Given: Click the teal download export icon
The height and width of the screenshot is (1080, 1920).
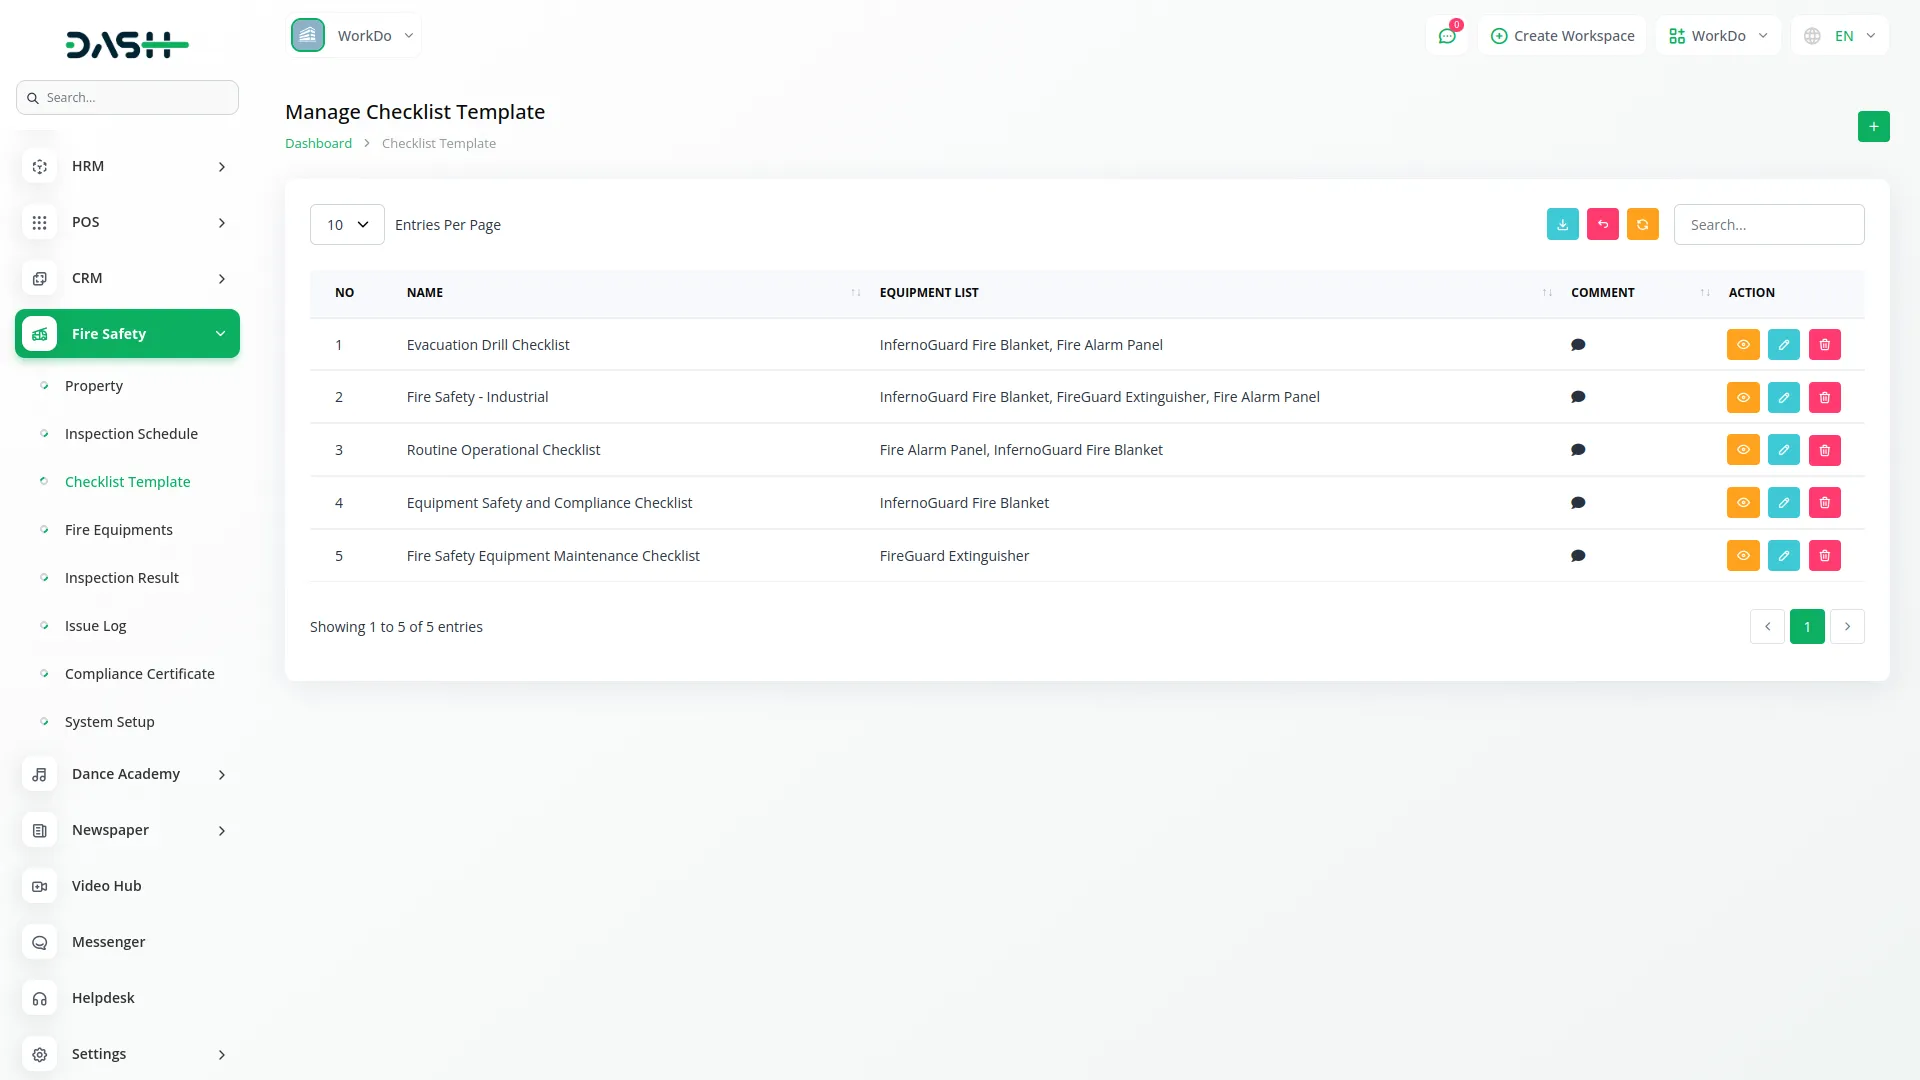Looking at the screenshot, I should click(x=1562, y=225).
